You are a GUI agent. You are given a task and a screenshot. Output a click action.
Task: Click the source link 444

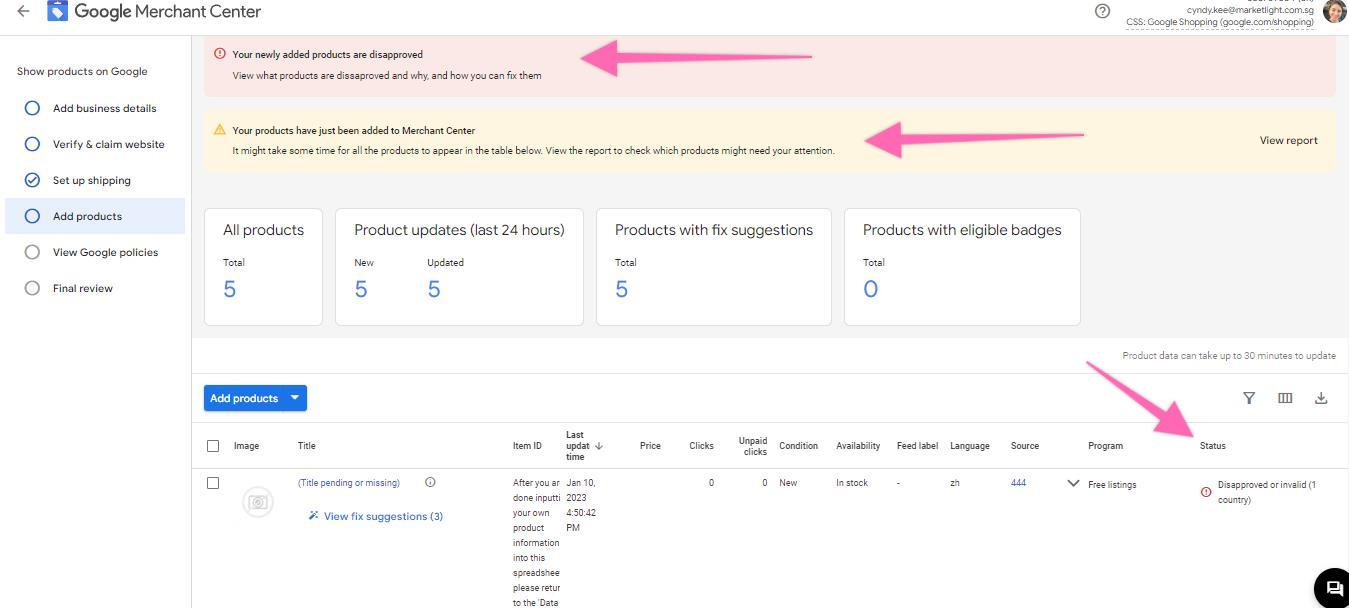tap(1018, 483)
